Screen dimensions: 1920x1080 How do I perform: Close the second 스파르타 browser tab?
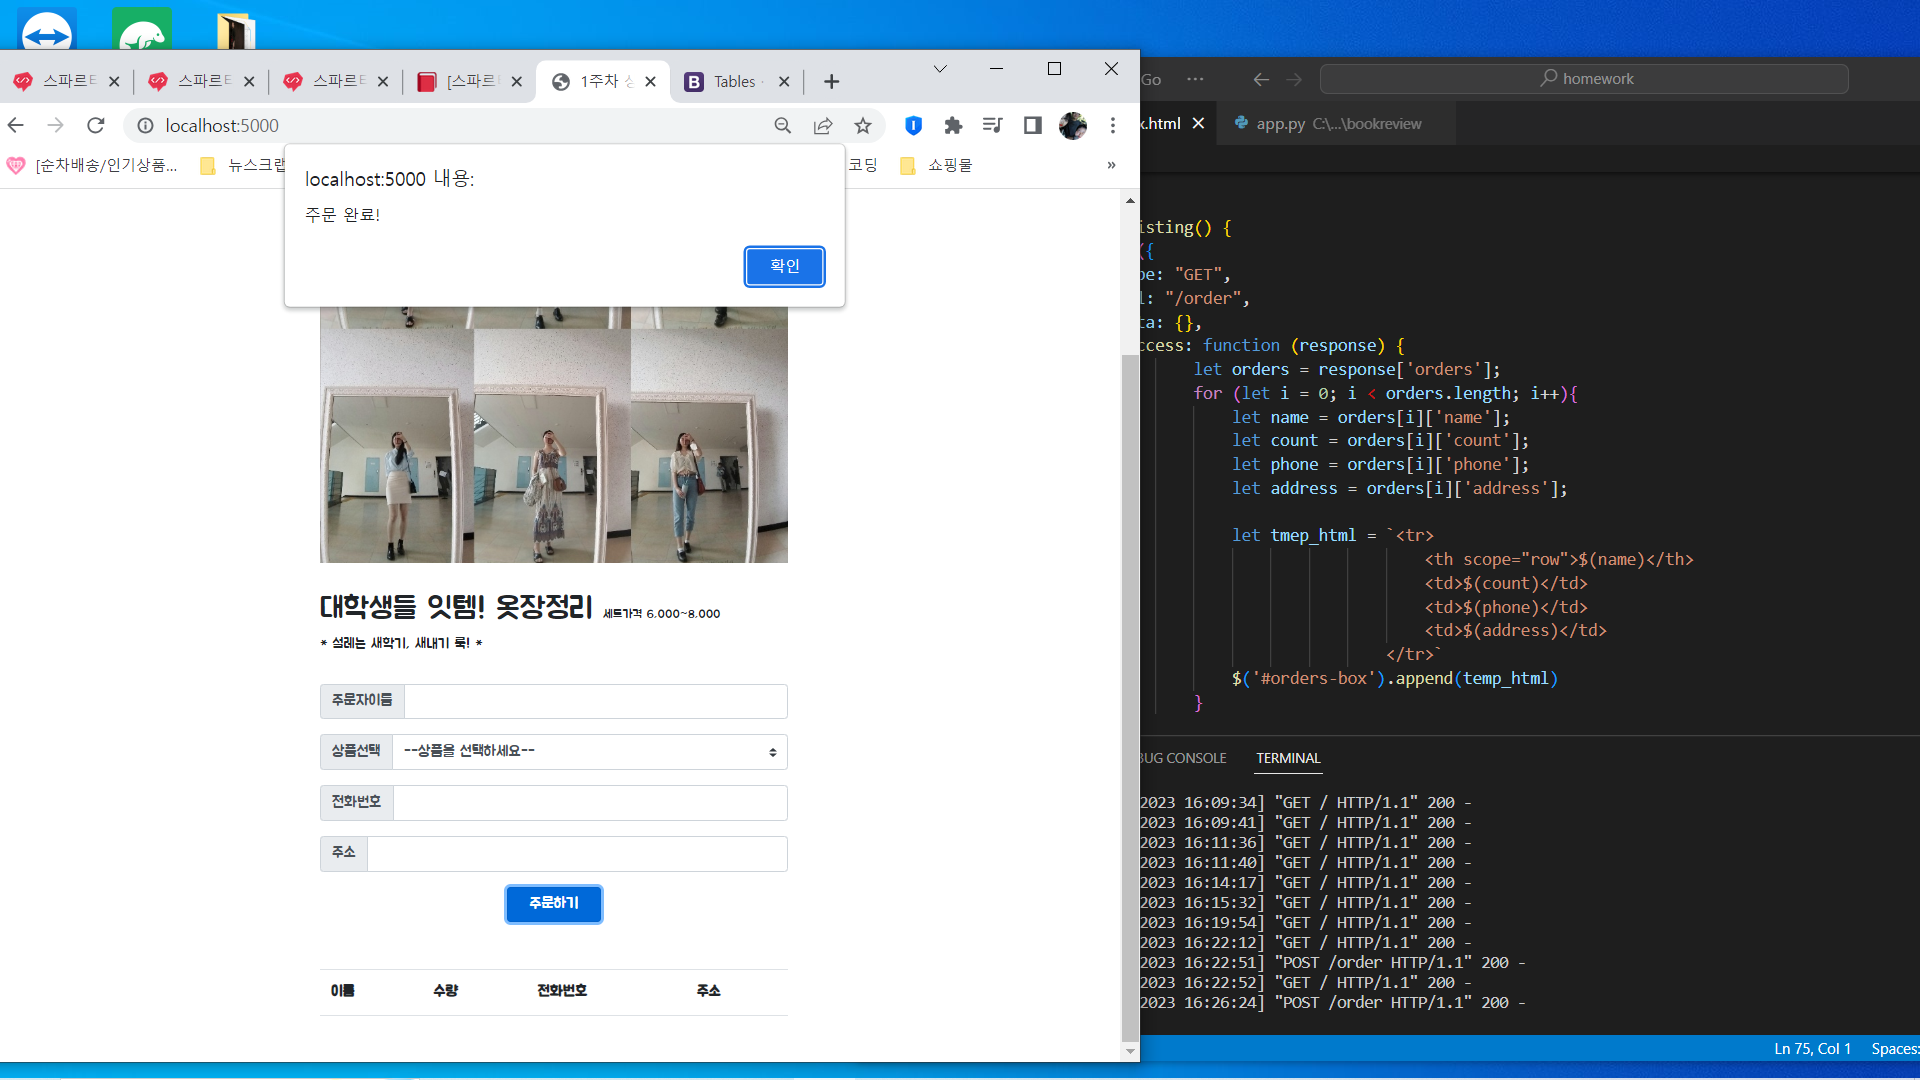coord(249,82)
